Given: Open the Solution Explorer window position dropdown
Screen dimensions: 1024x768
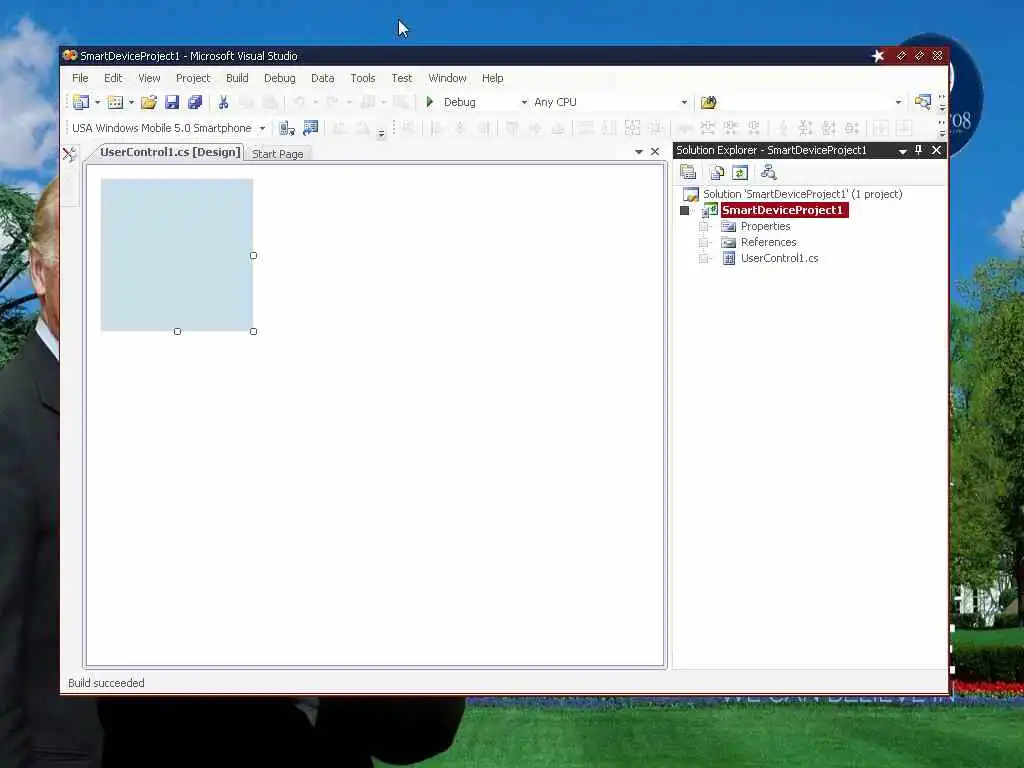Looking at the screenshot, I should pos(903,151).
